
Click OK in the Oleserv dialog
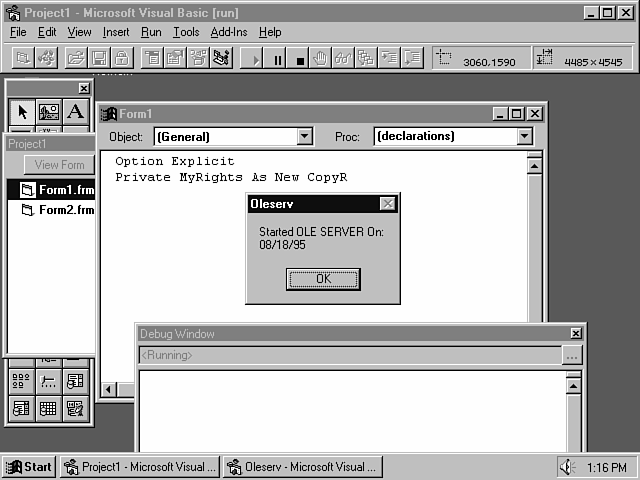[x=322, y=279]
